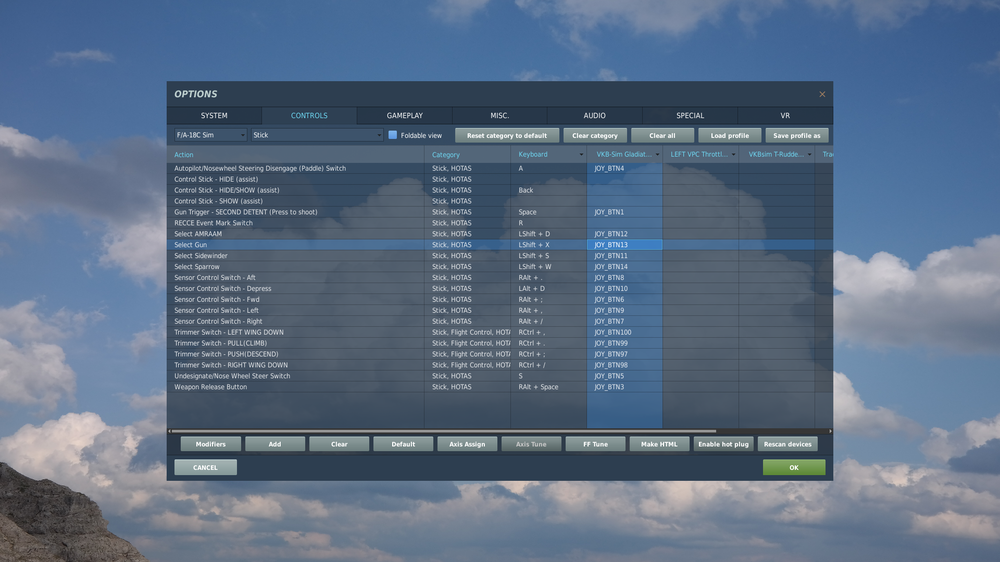Open FF Tune
The width and height of the screenshot is (1000, 562).
tap(595, 444)
